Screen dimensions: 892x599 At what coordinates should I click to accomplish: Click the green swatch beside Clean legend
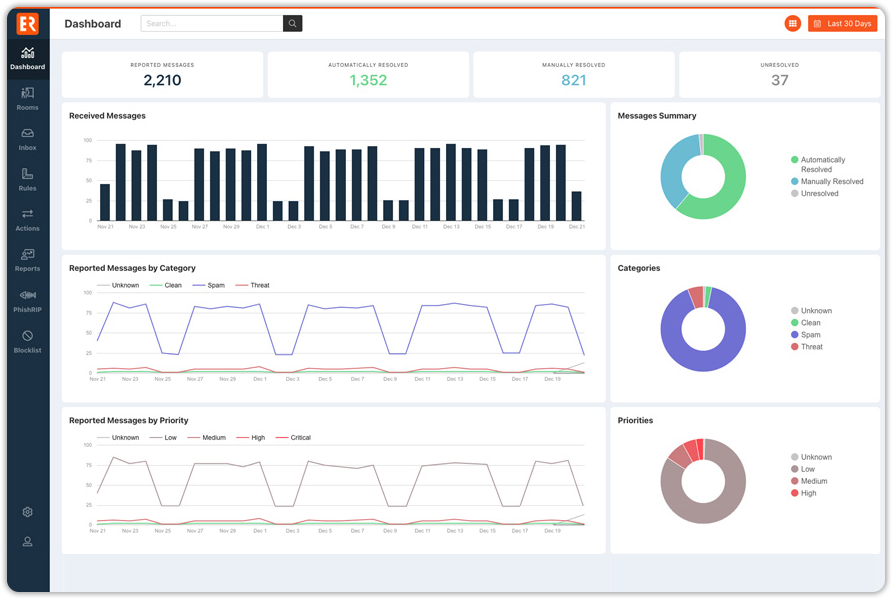click(x=794, y=322)
